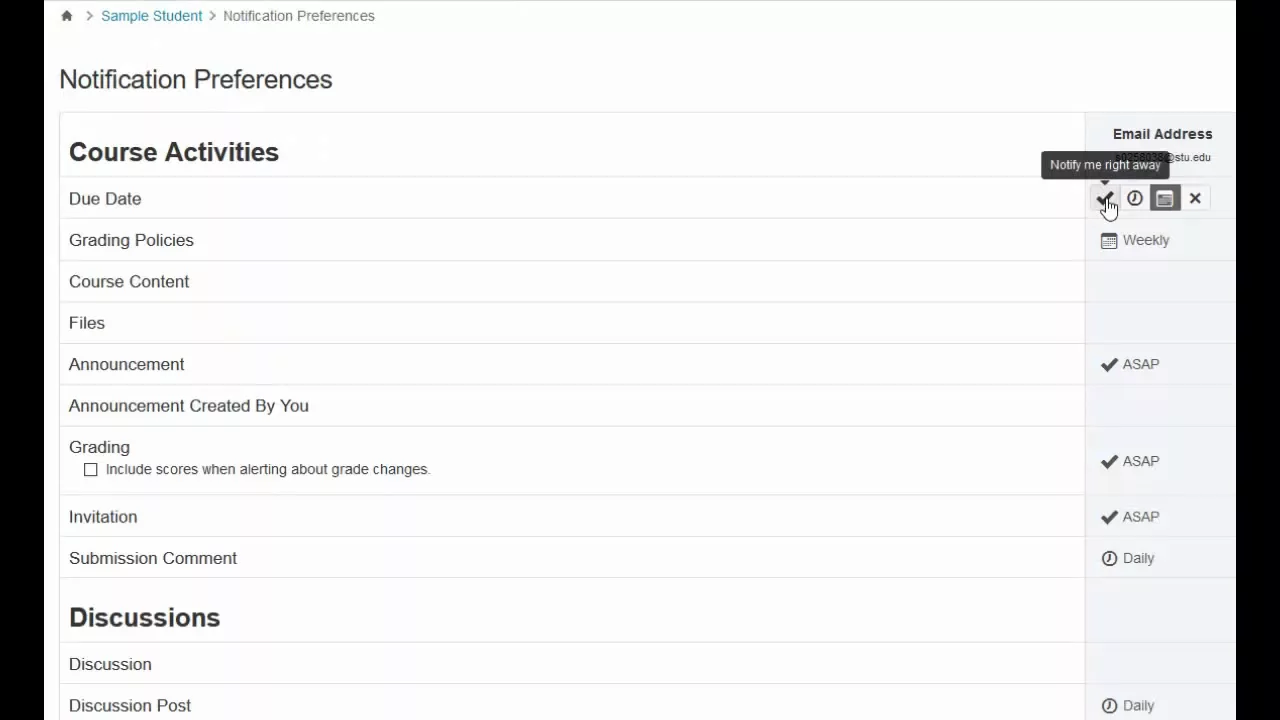Viewport: 1280px width, 720px height.
Task: Choose the daily summary clock icon for Due Date
Action: [x=1135, y=198]
